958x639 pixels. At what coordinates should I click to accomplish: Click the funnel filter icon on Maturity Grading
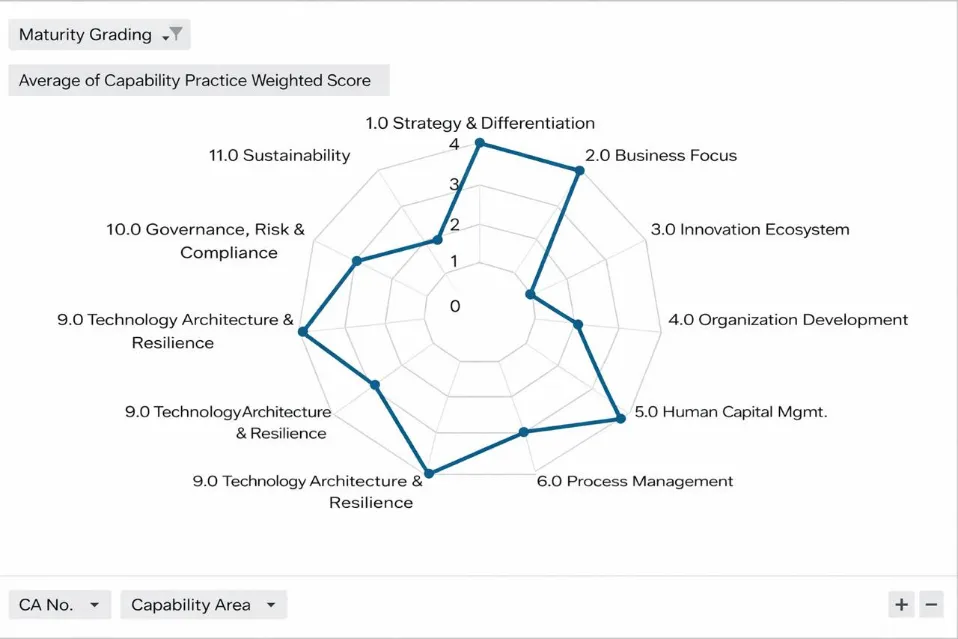[176, 34]
